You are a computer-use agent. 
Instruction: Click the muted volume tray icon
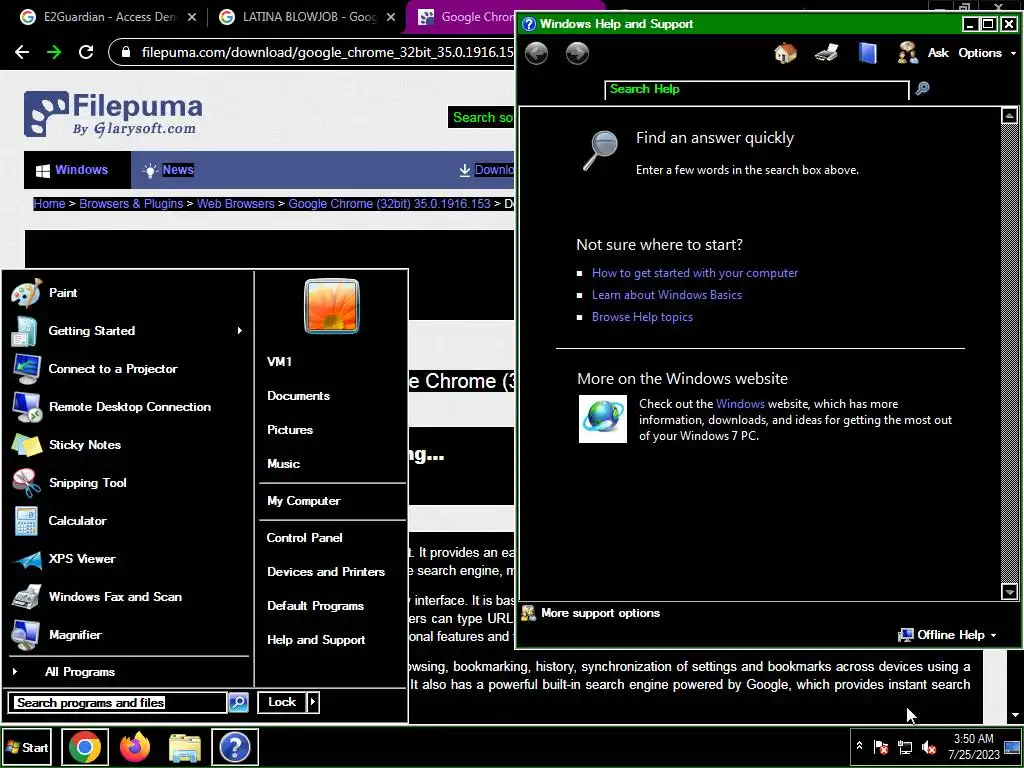point(928,747)
